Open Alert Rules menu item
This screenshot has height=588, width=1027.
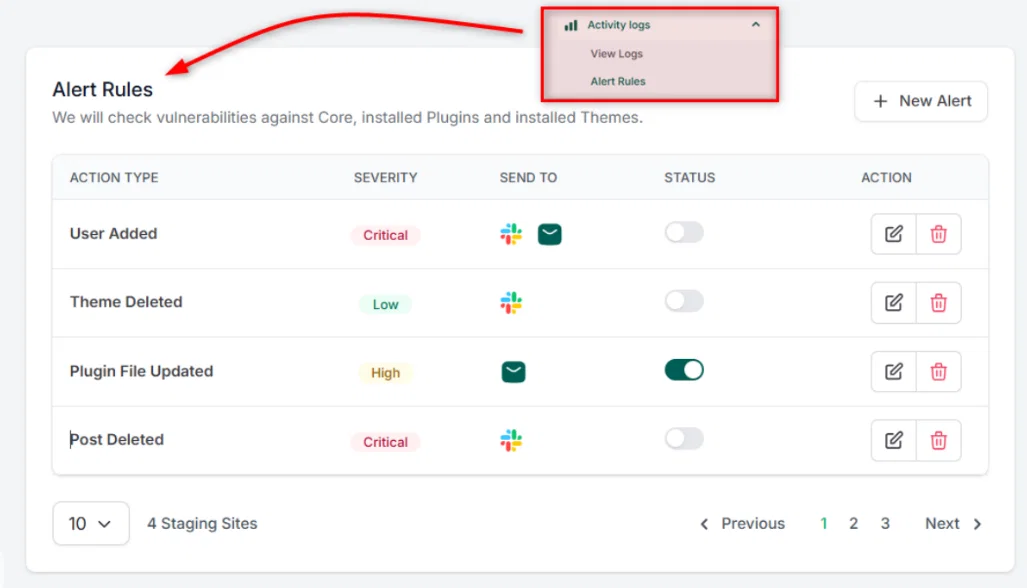[x=618, y=81]
